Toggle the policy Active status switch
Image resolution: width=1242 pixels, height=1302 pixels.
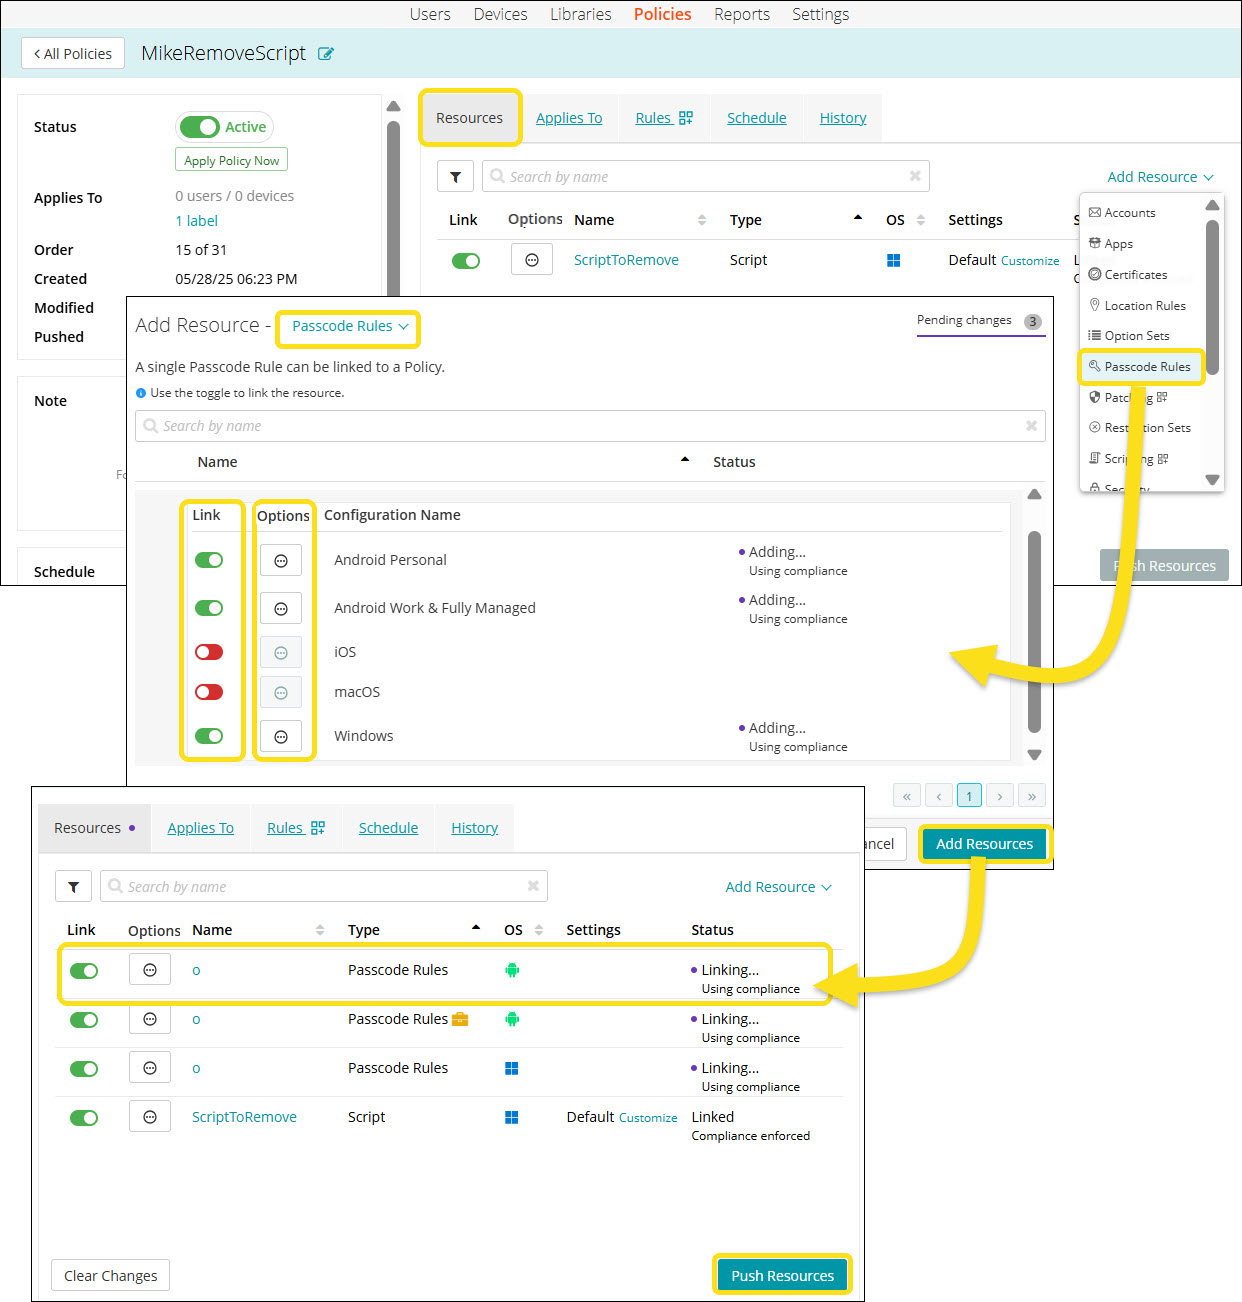pos(200,127)
